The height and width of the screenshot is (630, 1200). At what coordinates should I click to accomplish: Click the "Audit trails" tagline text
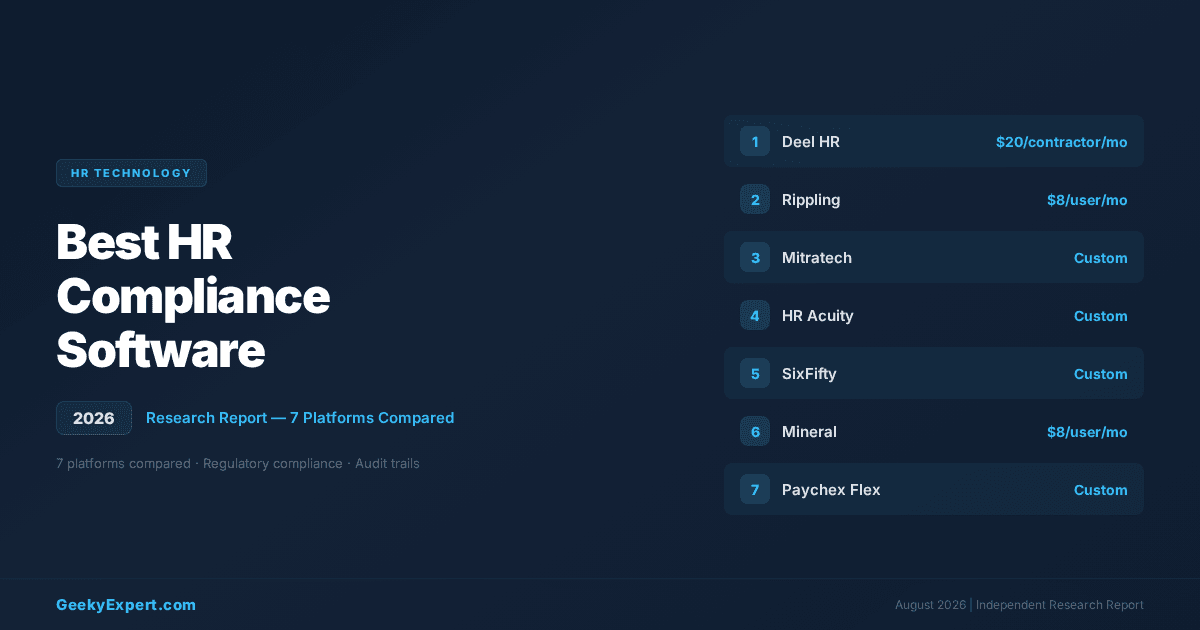(x=387, y=464)
